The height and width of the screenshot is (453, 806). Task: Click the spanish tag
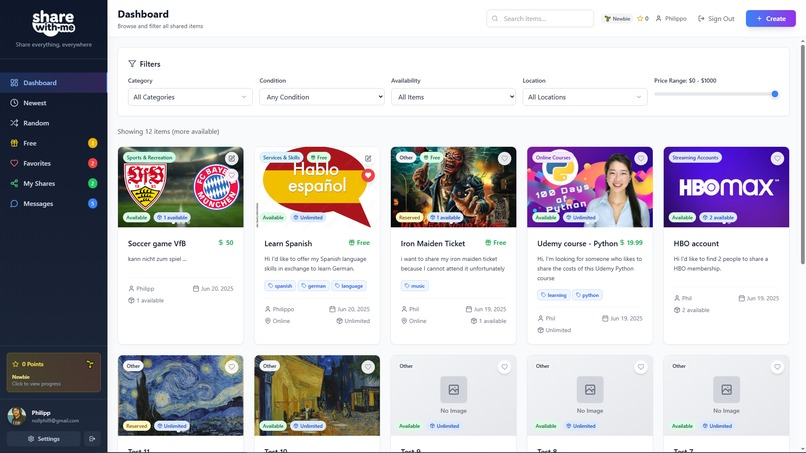coord(280,286)
